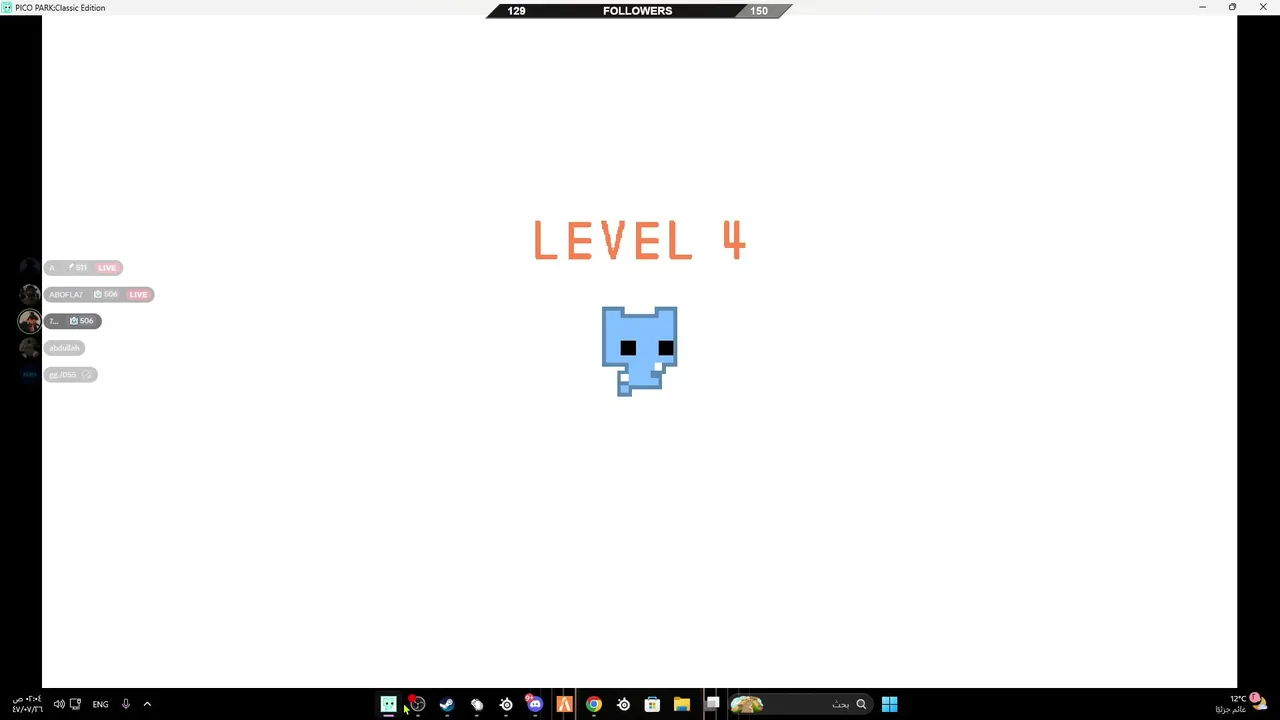
Task: Click the follower count 129
Action: pyautogui.click(x=516, y=11)
